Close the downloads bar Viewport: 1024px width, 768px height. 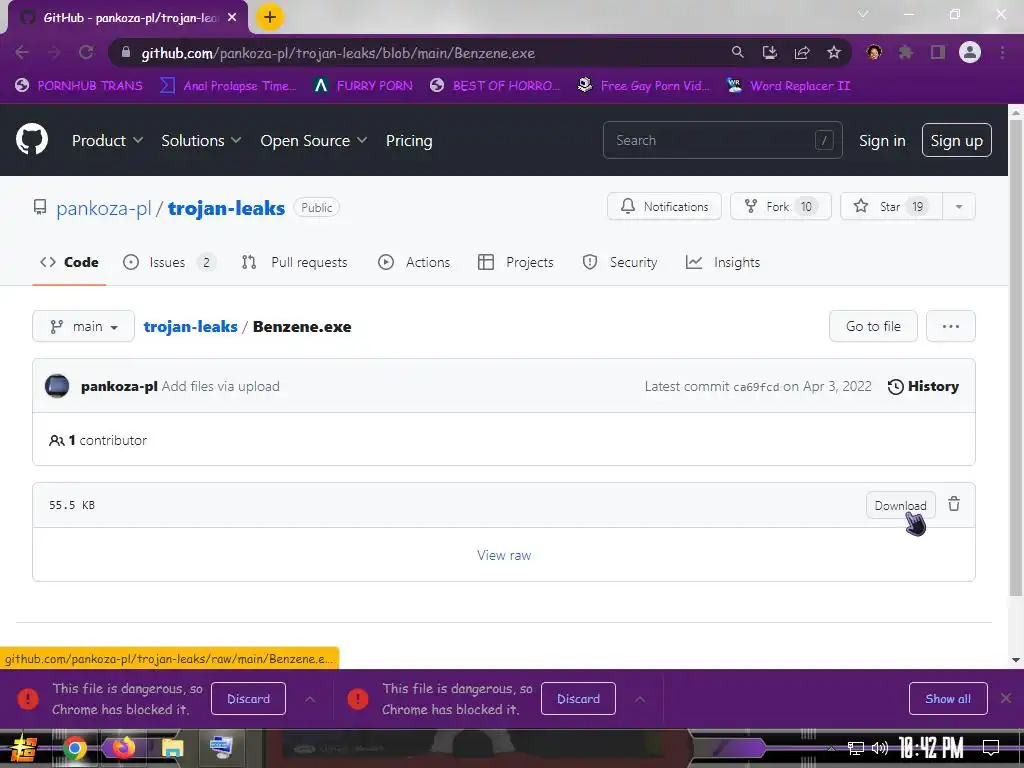click(x=1006, y=698)
